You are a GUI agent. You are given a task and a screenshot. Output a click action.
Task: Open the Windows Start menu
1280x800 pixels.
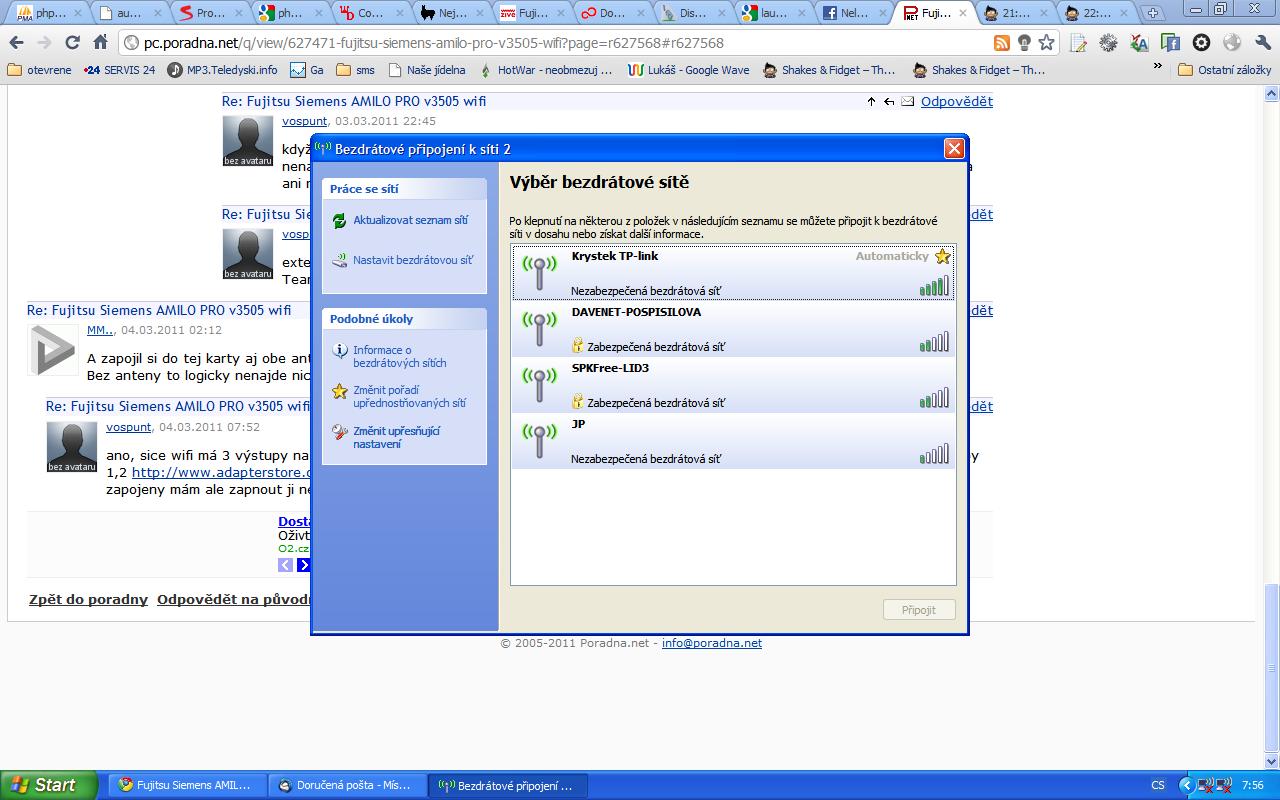tap(49, 785)
